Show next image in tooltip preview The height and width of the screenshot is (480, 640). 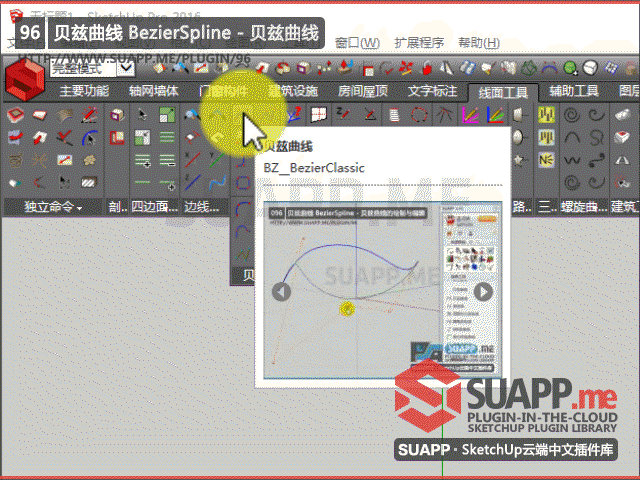click(483, 291)
